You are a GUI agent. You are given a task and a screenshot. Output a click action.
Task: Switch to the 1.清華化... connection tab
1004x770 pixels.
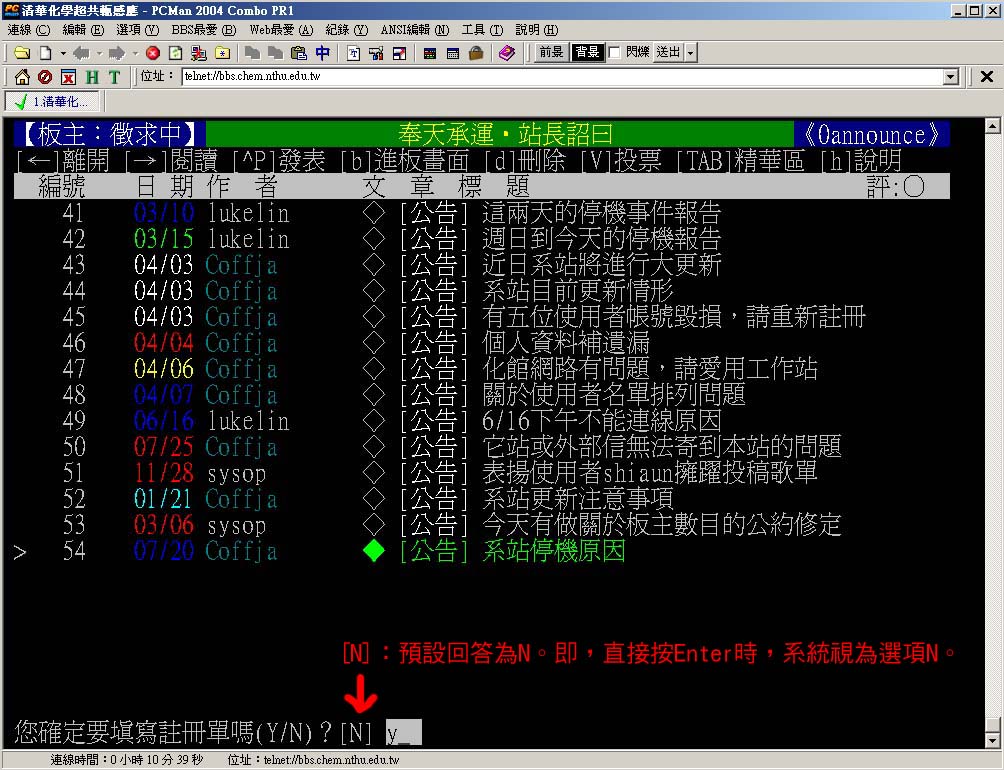pos(52,101)
